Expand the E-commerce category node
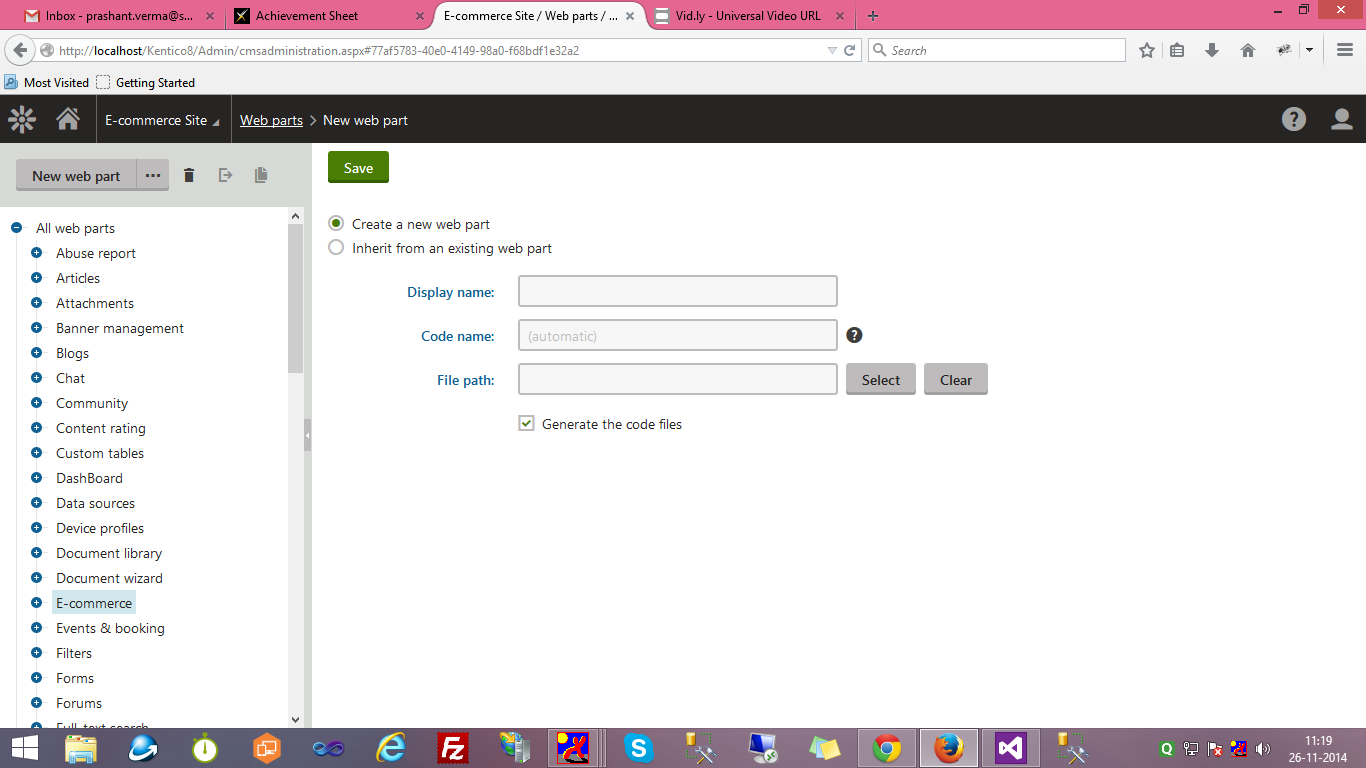1366x768 pixels. click(x=37, y=603)
